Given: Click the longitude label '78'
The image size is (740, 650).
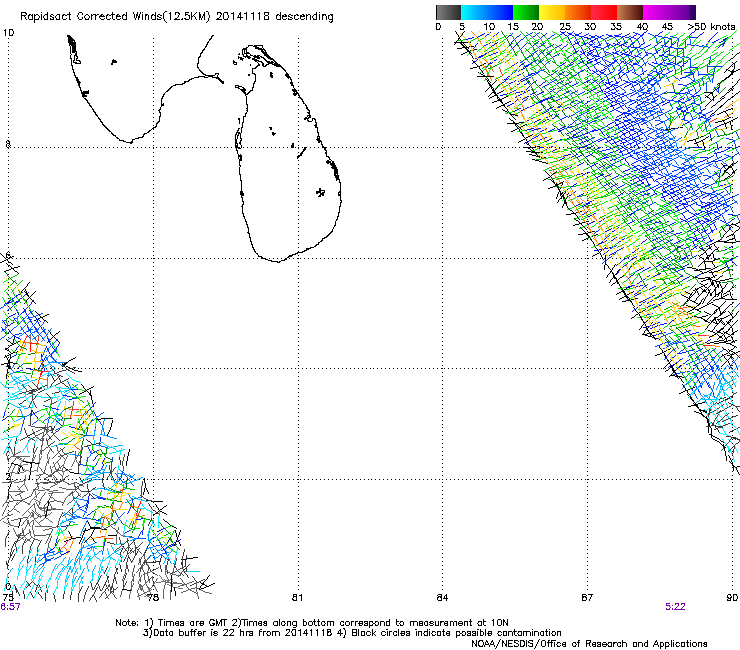Looking at the screenshot, I should click(153, 598).
